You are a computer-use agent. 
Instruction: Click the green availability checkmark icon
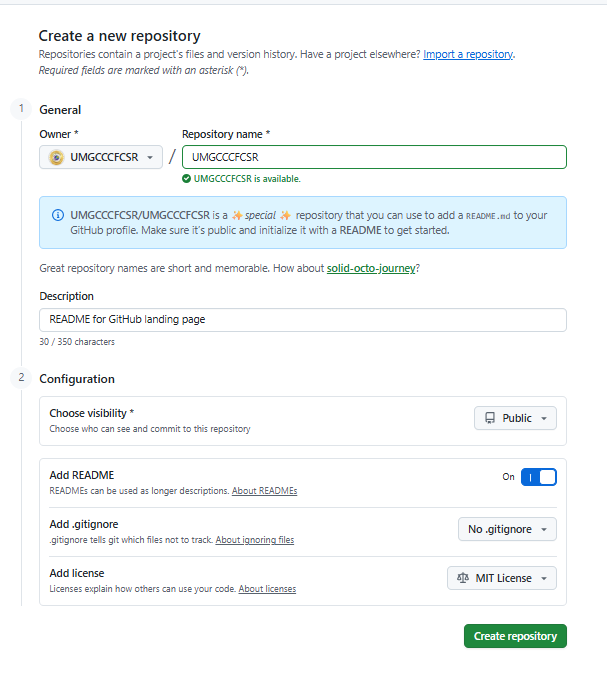[x=186, y=179]
